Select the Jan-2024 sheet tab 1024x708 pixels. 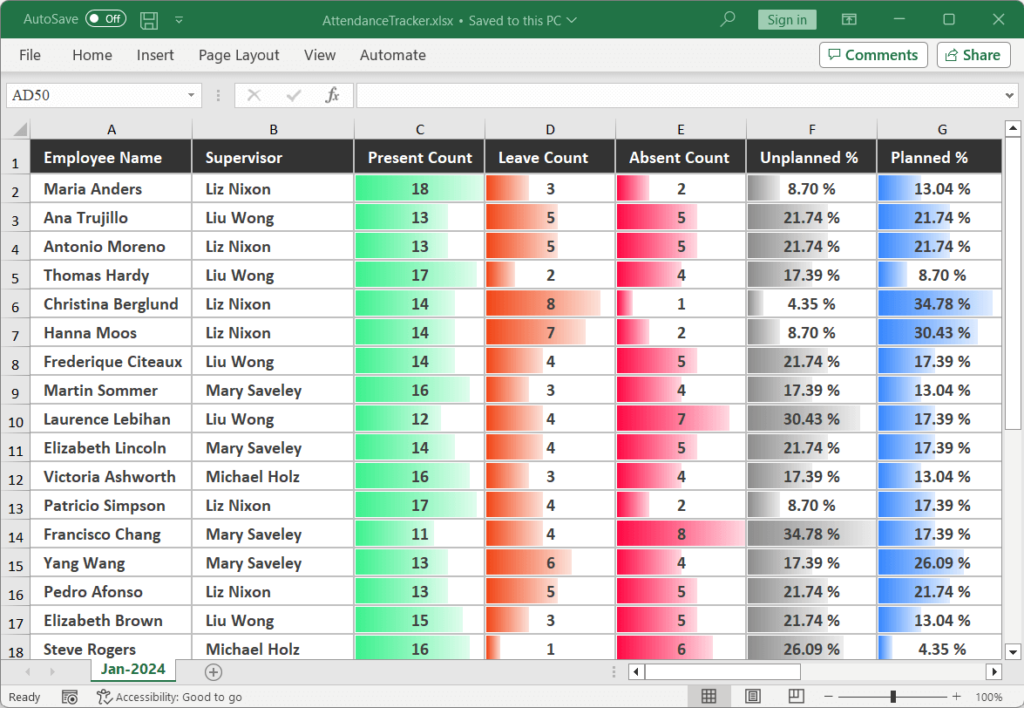(133, 670)
